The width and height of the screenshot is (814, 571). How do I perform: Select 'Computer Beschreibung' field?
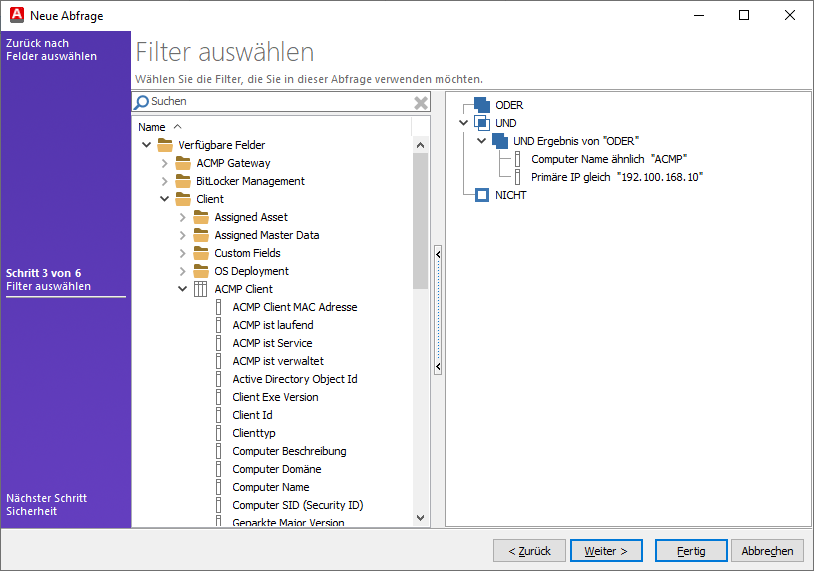pyautogui.click(x=289, y=451)
